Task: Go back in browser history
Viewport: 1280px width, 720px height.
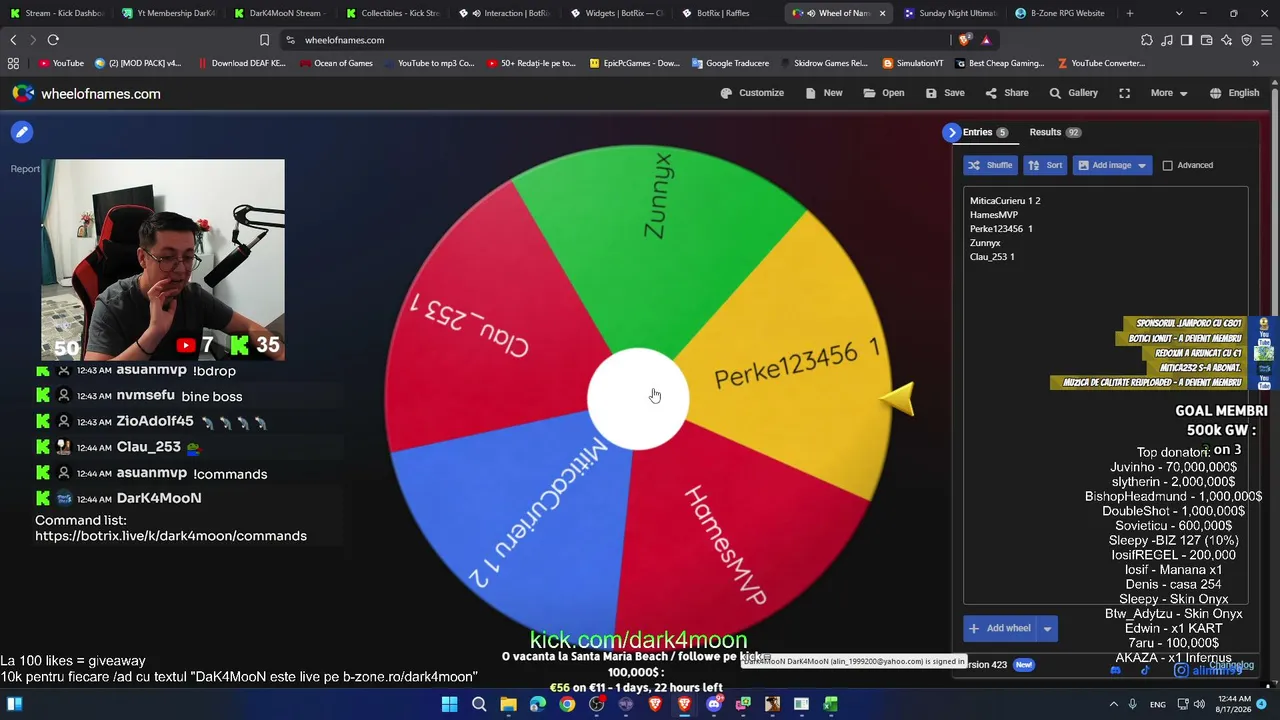Action: [x=13, y=40]
